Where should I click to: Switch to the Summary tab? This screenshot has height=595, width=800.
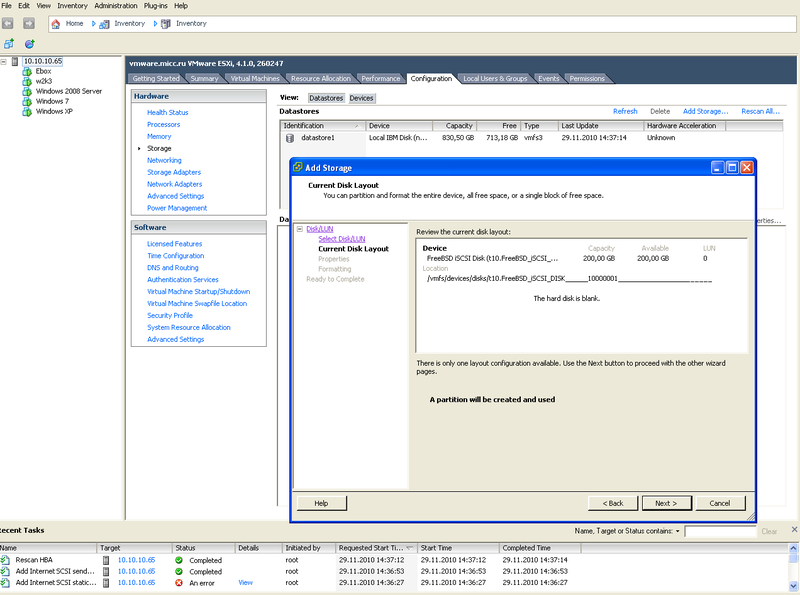204,79
